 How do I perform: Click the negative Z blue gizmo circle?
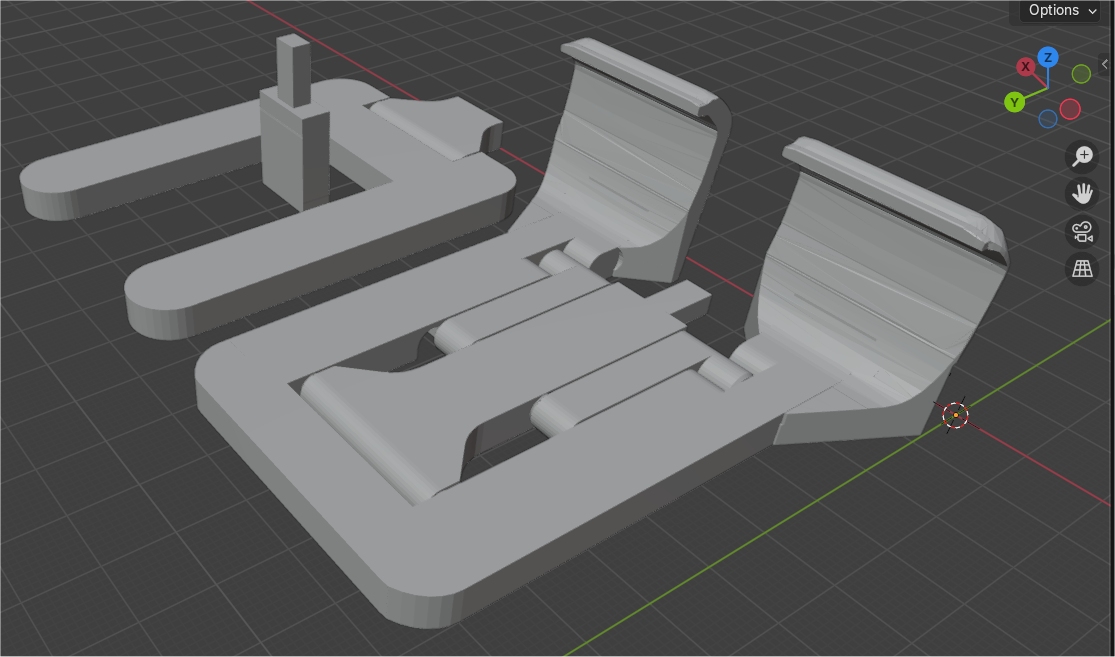[x=1047, y=119]
